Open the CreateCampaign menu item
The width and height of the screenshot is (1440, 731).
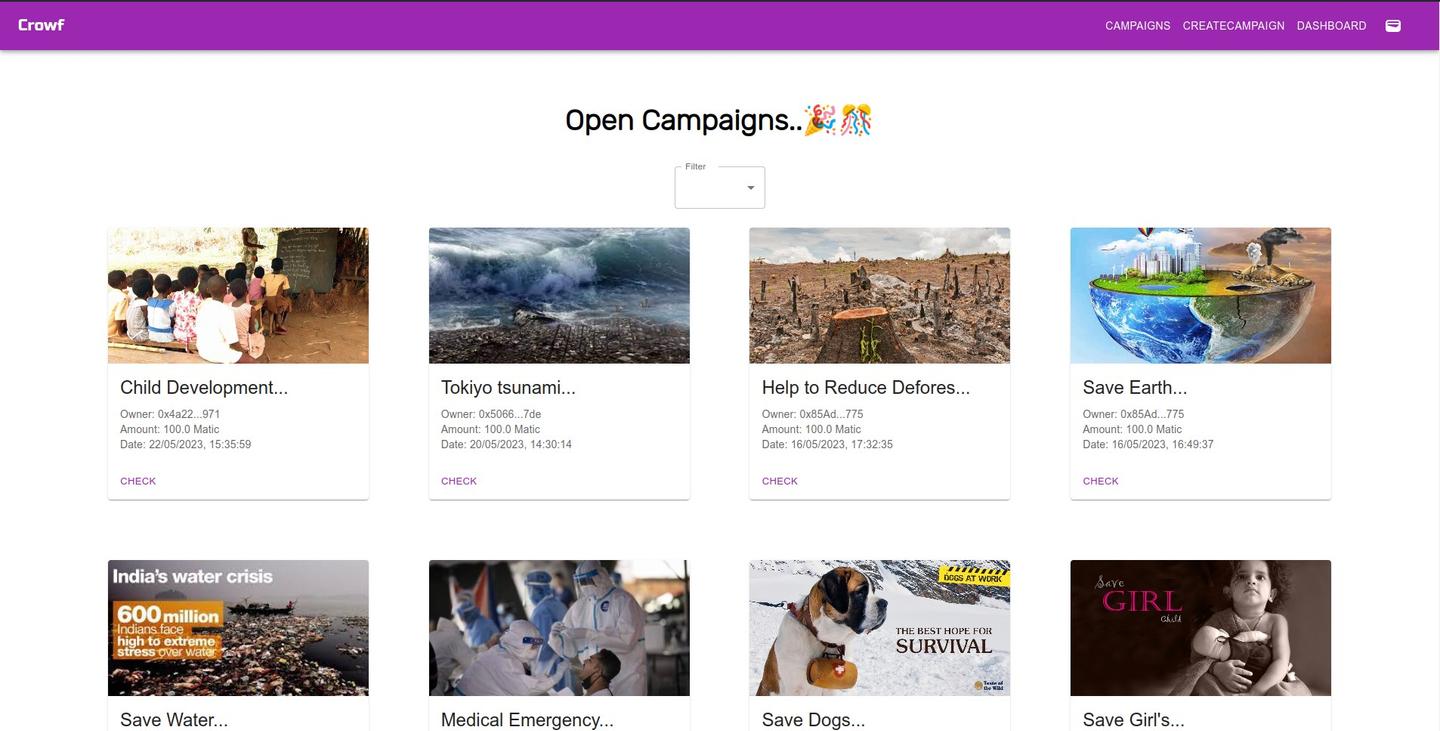pos(1233,26)
